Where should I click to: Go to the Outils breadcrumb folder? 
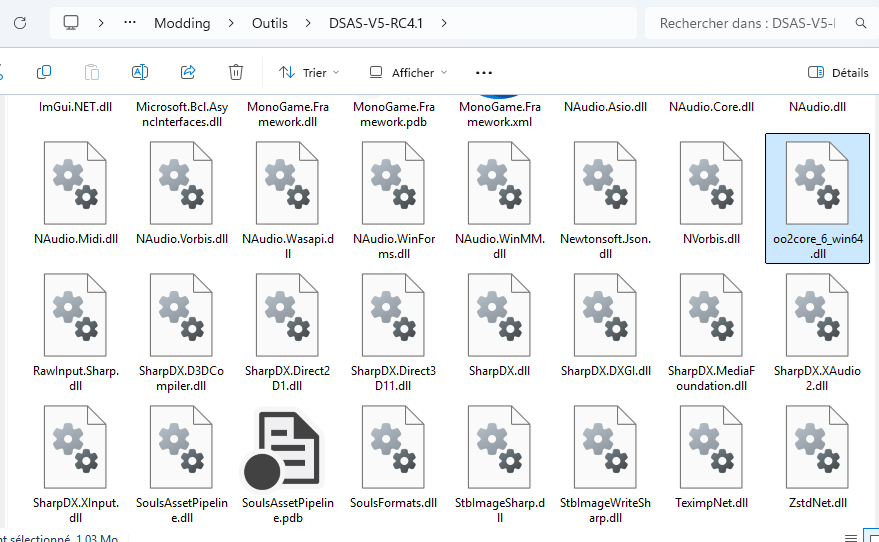270,23
